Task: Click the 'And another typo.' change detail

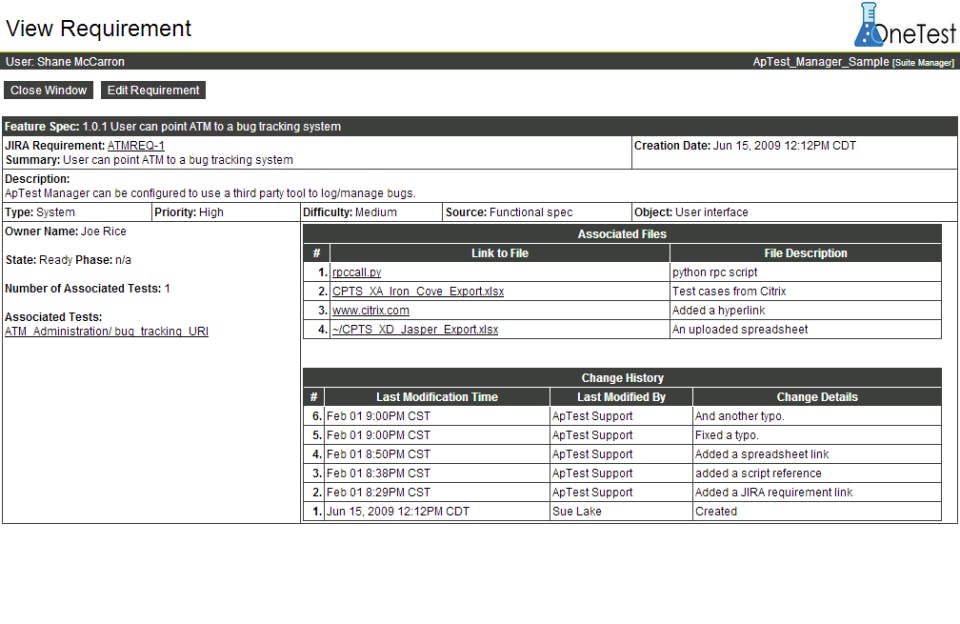Action: click(x=817, y=416)
